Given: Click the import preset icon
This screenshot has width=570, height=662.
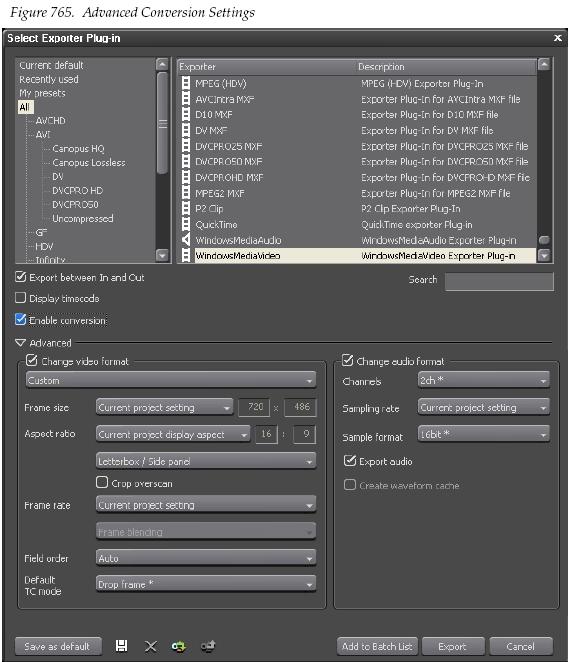Looking at the screenshot, I should click(x=179, y=646).
